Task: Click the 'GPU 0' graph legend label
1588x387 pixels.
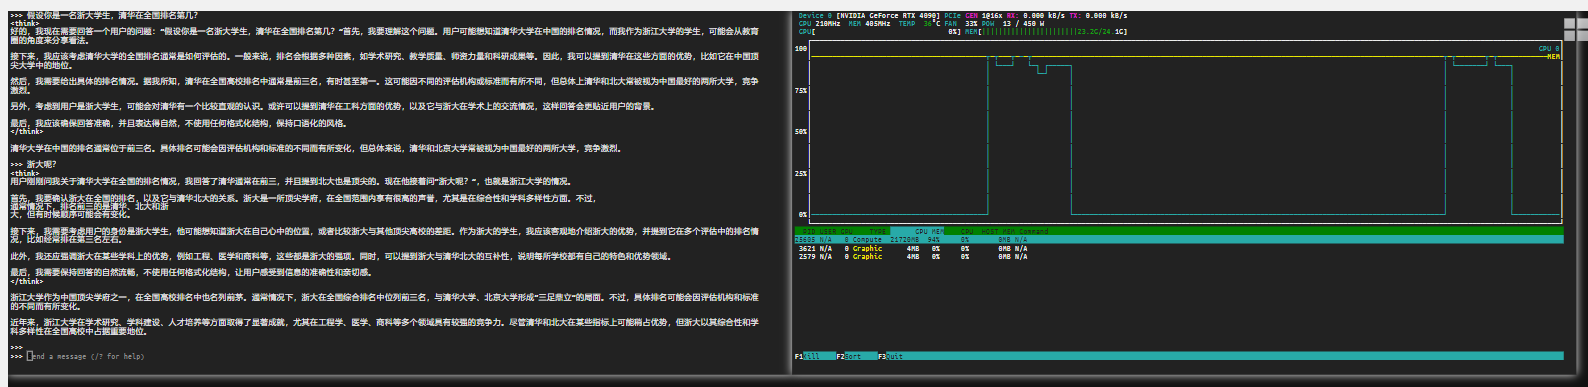Action: (x=1548, y=48)
